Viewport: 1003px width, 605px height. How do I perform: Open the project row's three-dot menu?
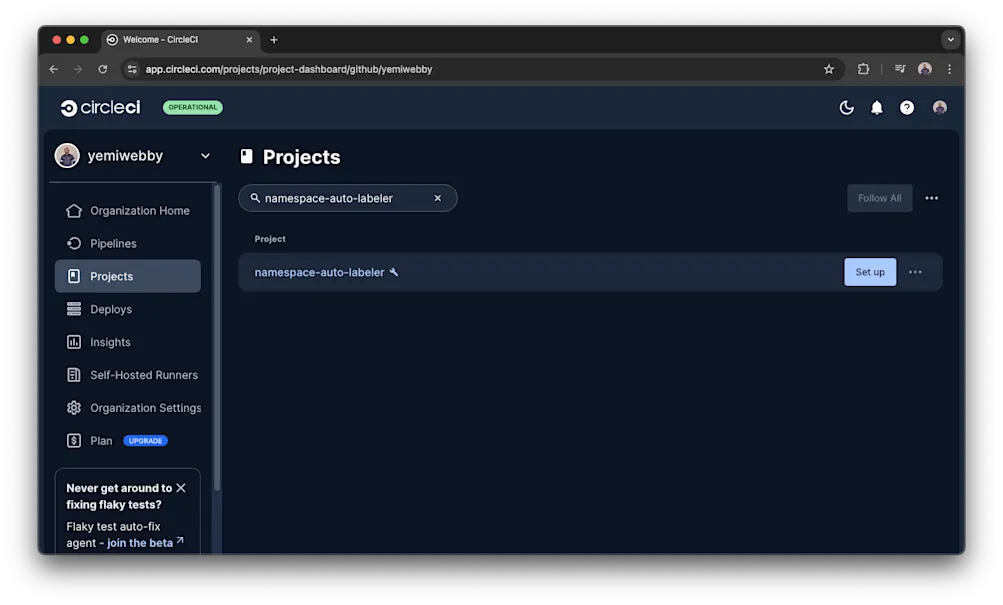[915, 271]
